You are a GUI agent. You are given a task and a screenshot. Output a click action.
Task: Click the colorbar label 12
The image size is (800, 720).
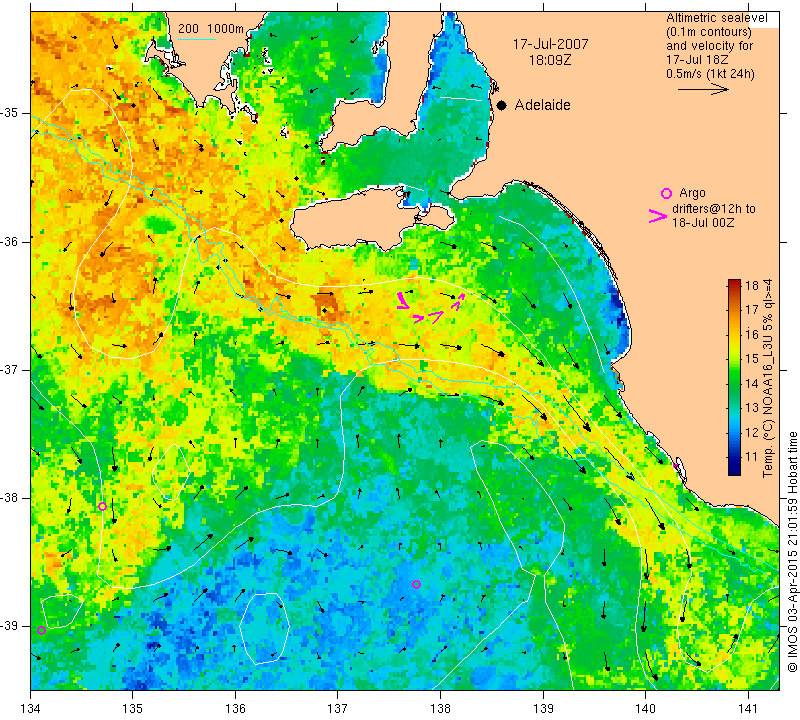pos(752,433)
